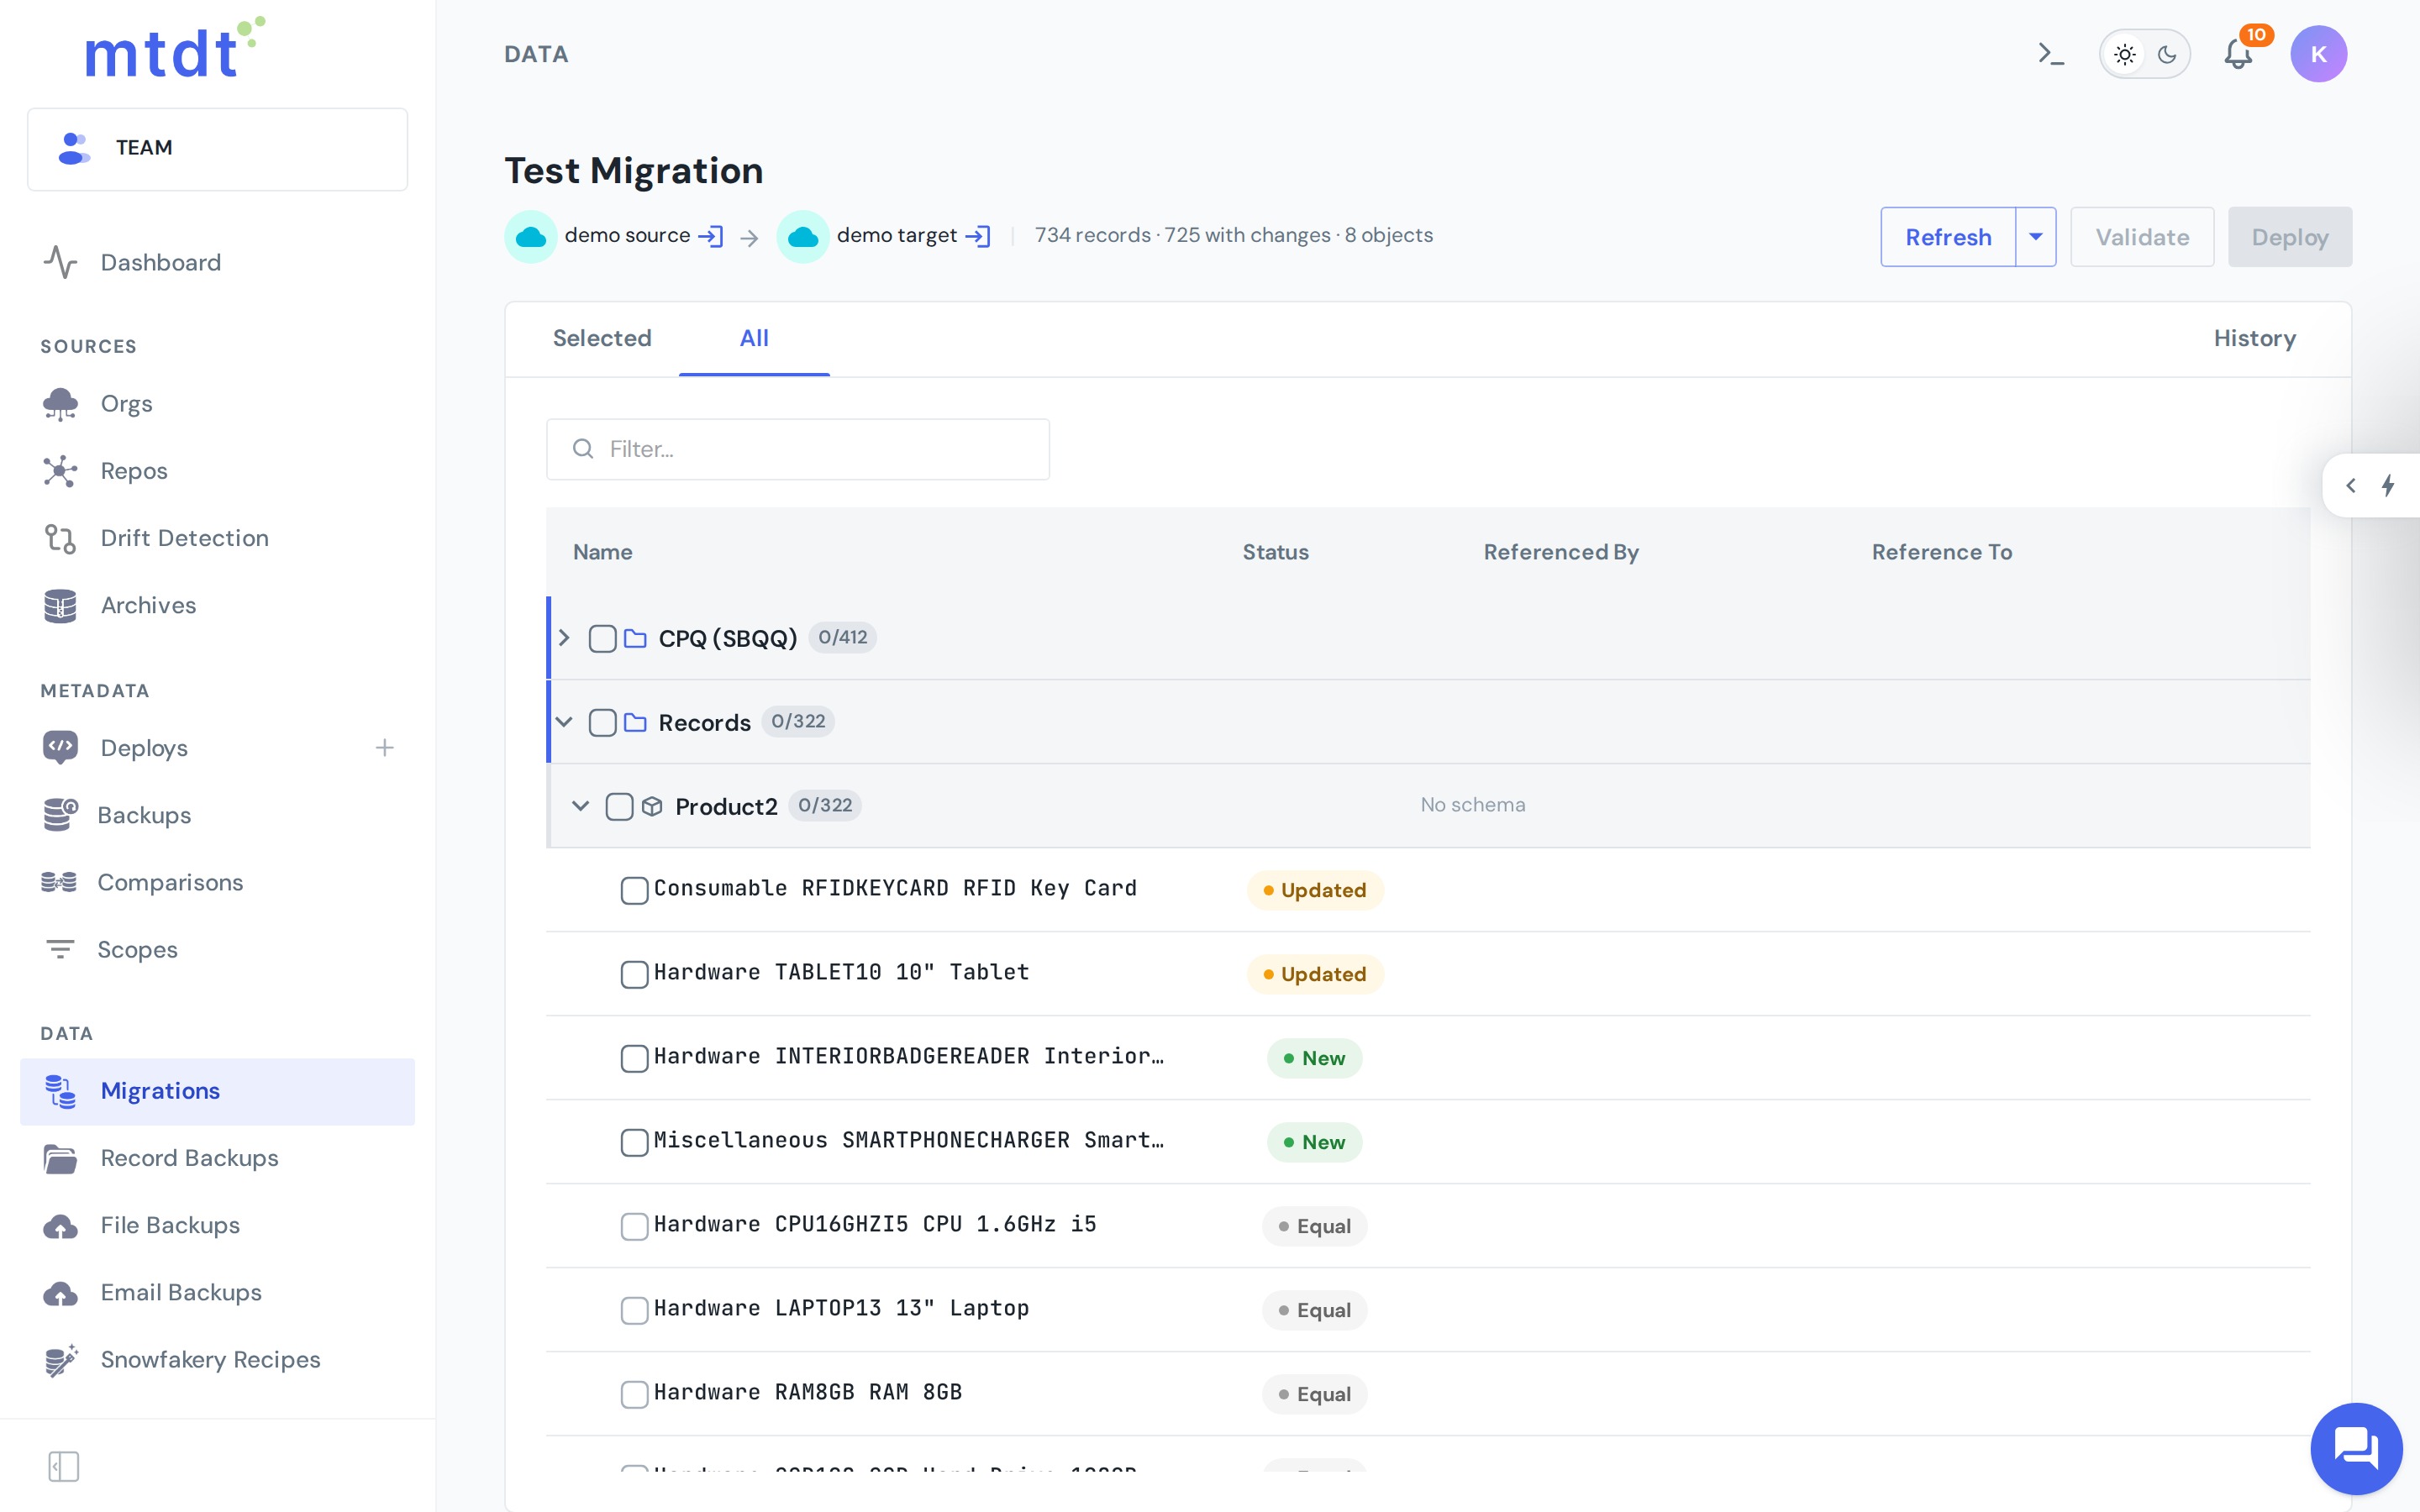Click the Scopes icon
The image size is (2420, 1512).
[x=60, y=949]
